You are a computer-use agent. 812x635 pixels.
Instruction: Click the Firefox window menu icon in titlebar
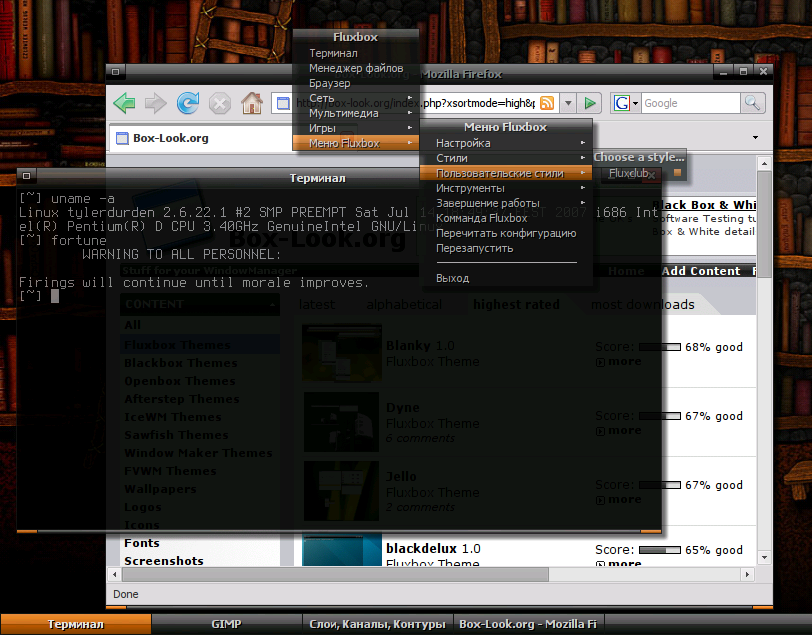(115, 71)
